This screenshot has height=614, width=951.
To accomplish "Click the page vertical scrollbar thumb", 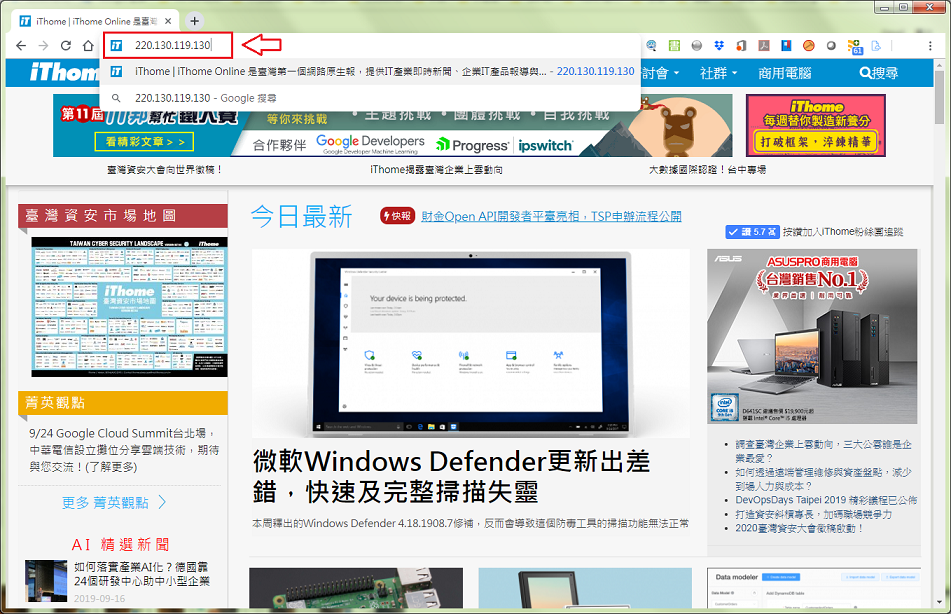I will point(940,97).
